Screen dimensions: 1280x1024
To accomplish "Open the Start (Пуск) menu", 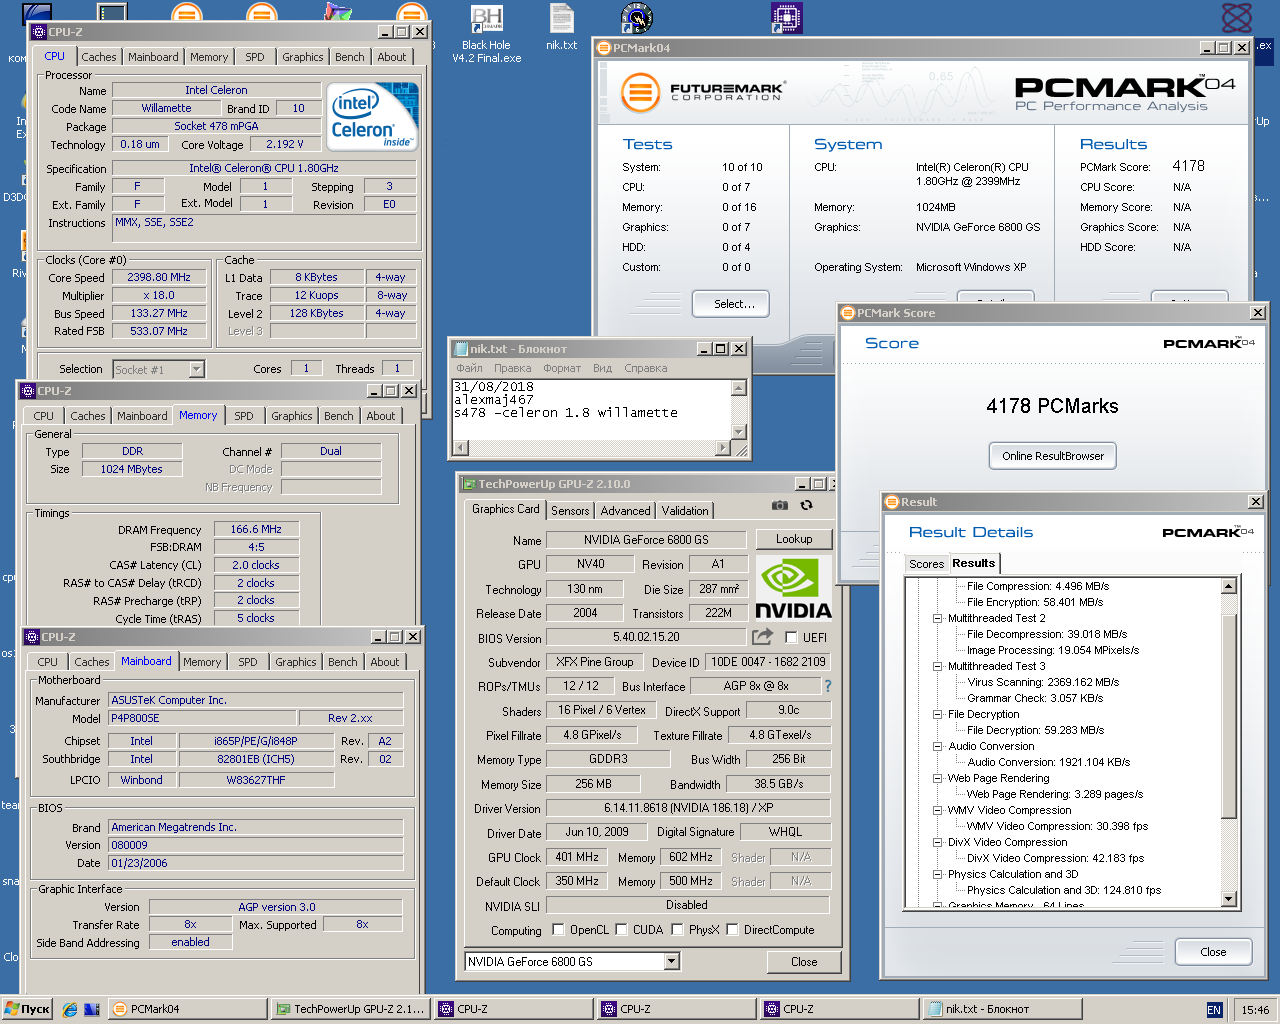I will click(27, 1009).
